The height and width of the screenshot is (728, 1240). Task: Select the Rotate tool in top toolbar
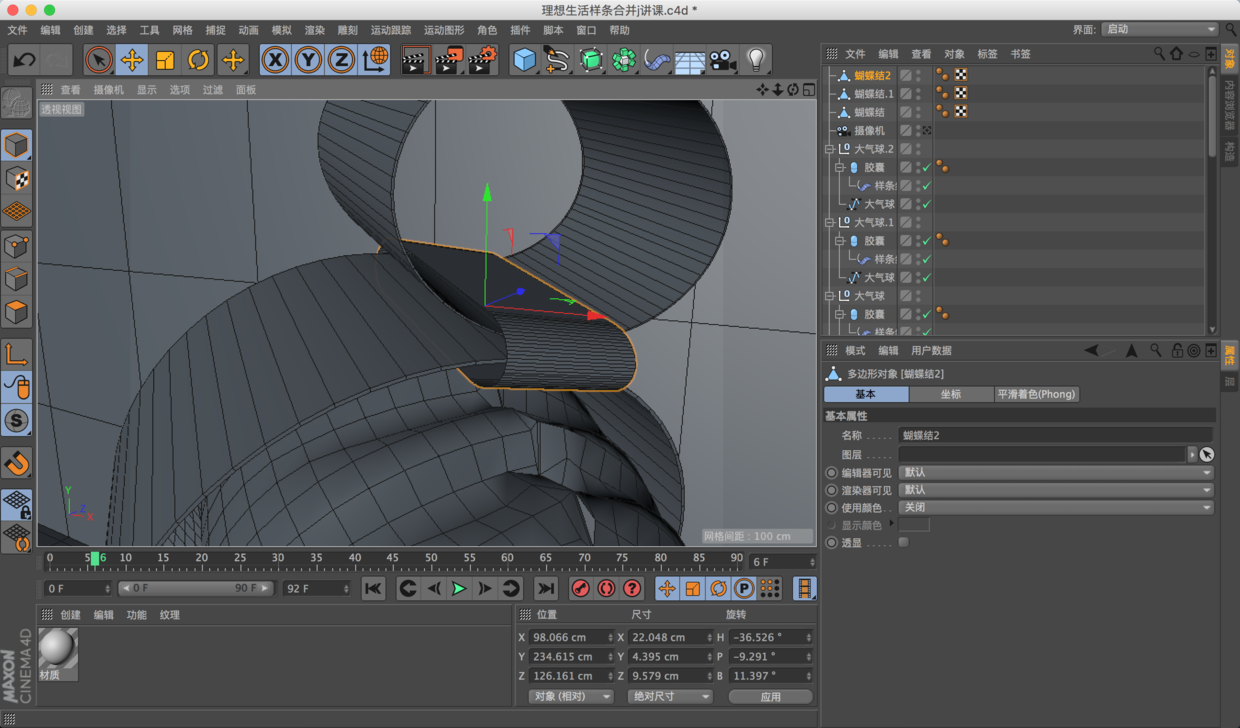click(x=198, y=61)
